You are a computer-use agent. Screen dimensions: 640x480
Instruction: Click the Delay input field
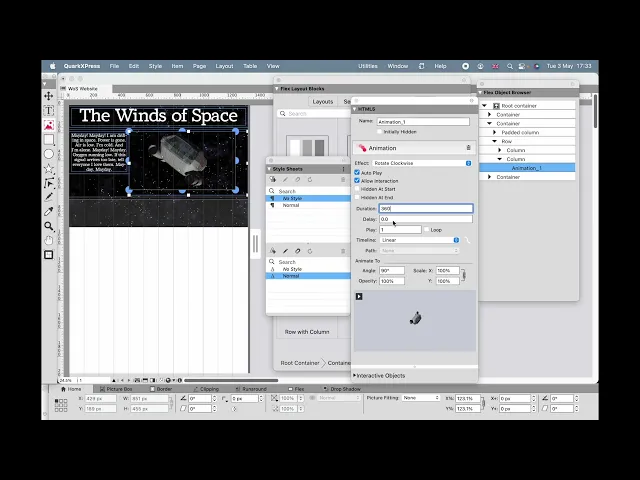click(x=426, y=219)
